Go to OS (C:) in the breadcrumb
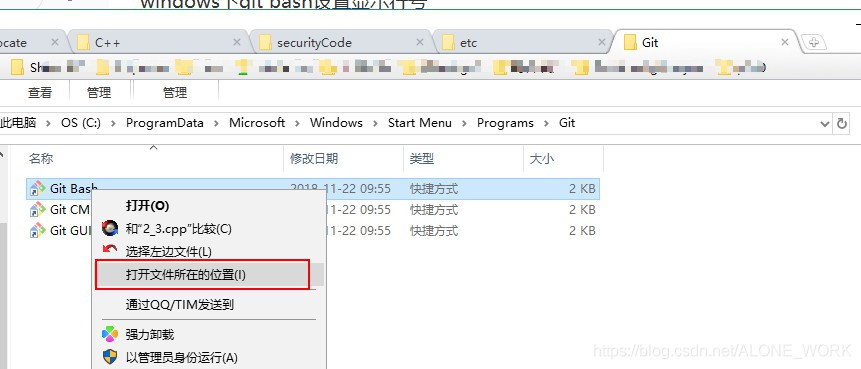The image size is (861, 369). [x=81, y=123]
